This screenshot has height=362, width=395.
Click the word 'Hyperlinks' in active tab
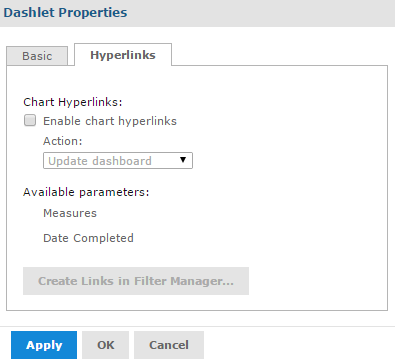point(123,55)
